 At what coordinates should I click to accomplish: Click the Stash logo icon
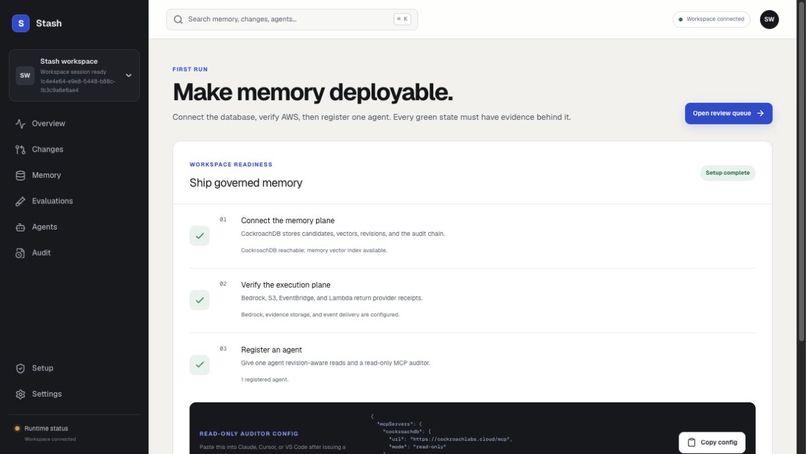point(21,23)
